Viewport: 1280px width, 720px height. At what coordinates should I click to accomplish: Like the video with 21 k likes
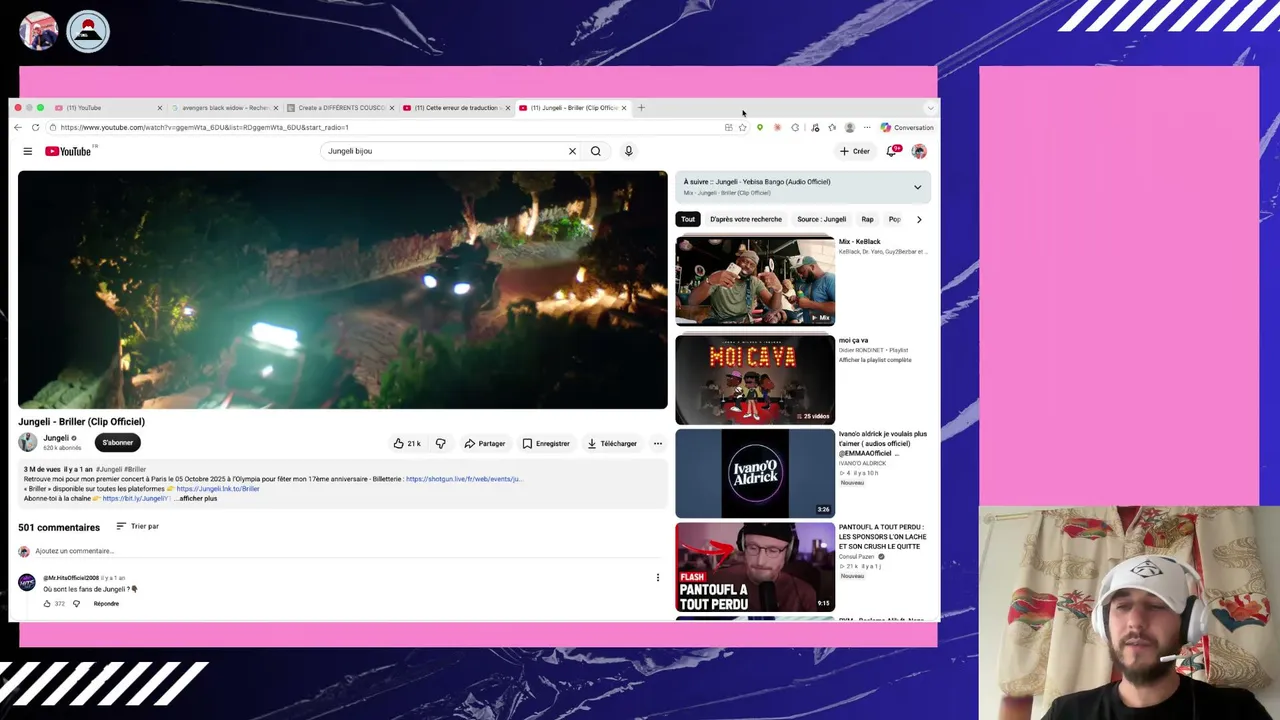(x=407, y=443)
